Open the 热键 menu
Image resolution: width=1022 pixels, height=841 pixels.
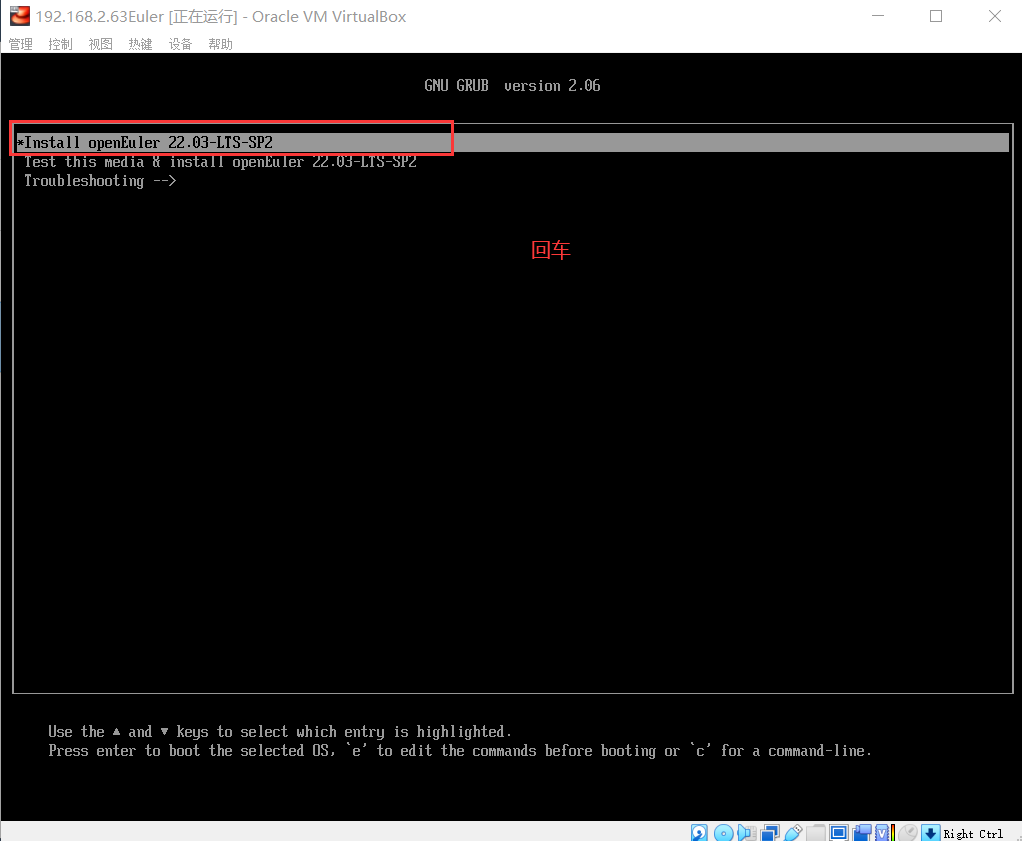(x=140, y=44)
